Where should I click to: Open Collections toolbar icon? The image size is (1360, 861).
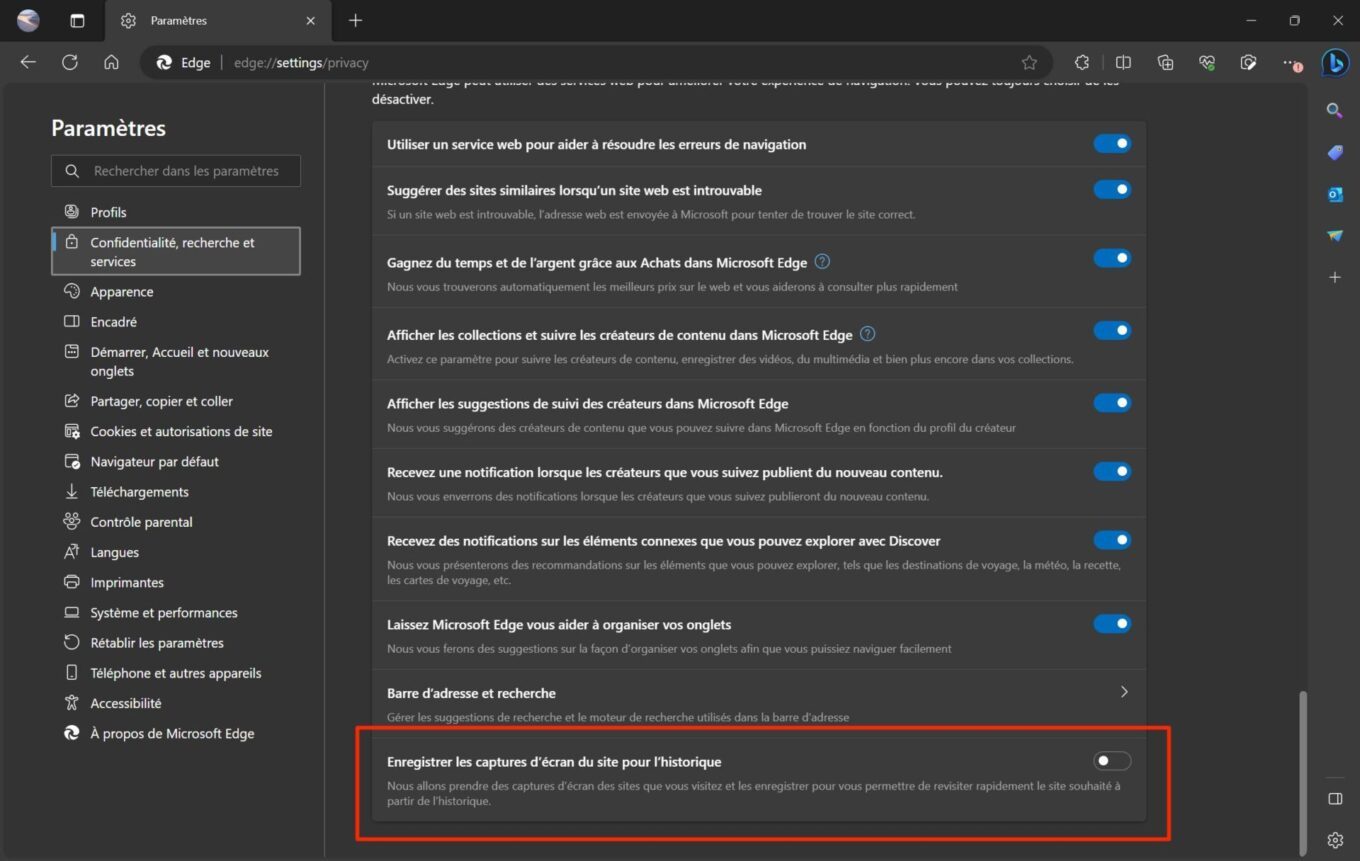1165,62
